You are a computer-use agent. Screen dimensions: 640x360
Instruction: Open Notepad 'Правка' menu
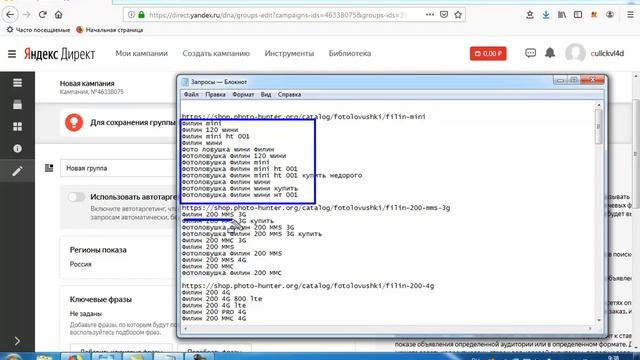coord(216,95)
